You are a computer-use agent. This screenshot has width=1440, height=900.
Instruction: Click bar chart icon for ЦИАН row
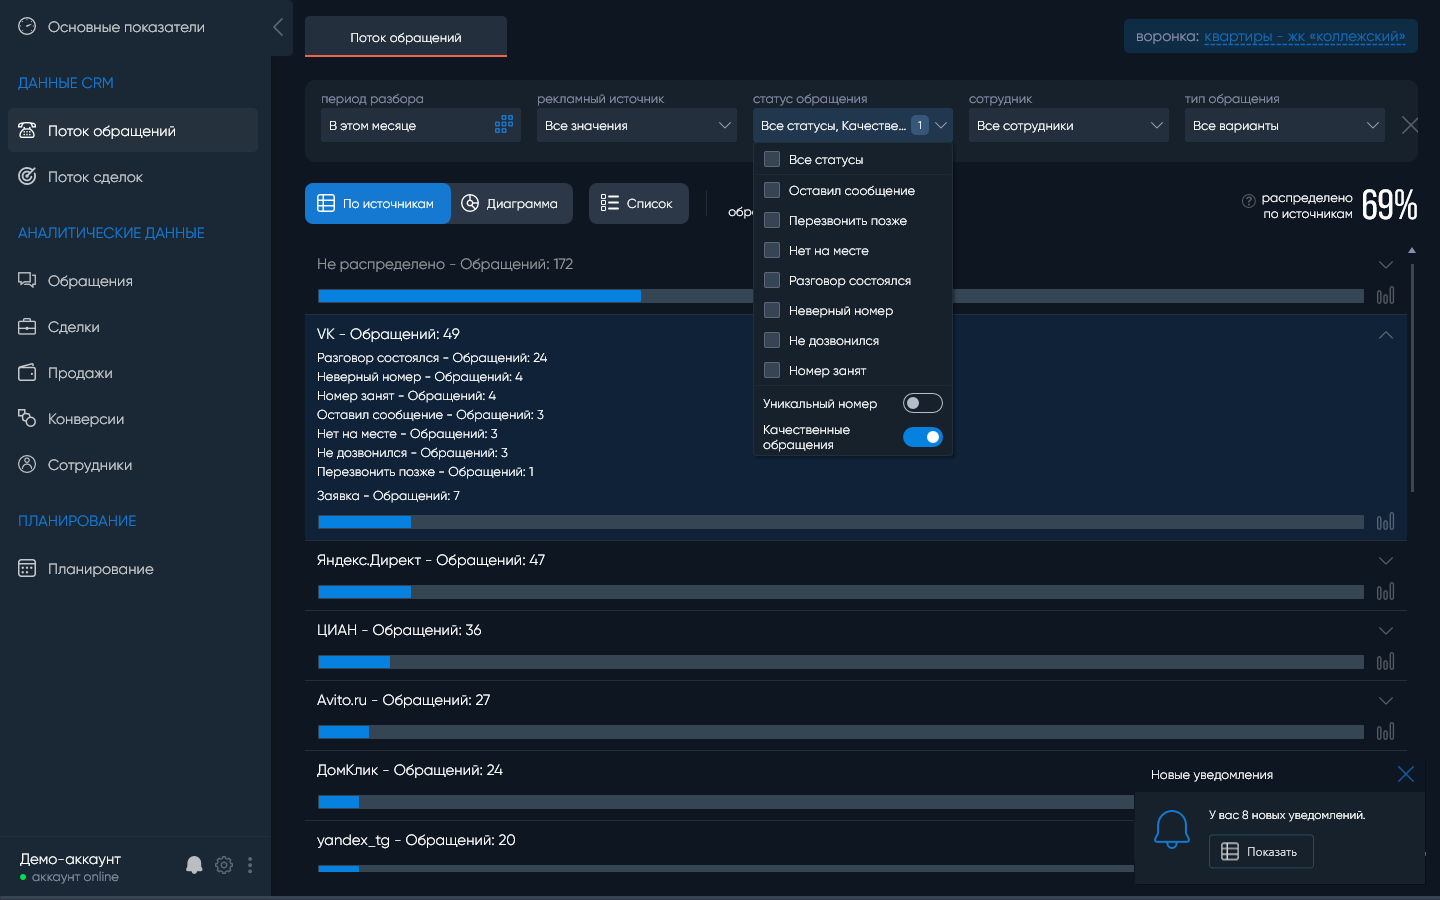1385,662
